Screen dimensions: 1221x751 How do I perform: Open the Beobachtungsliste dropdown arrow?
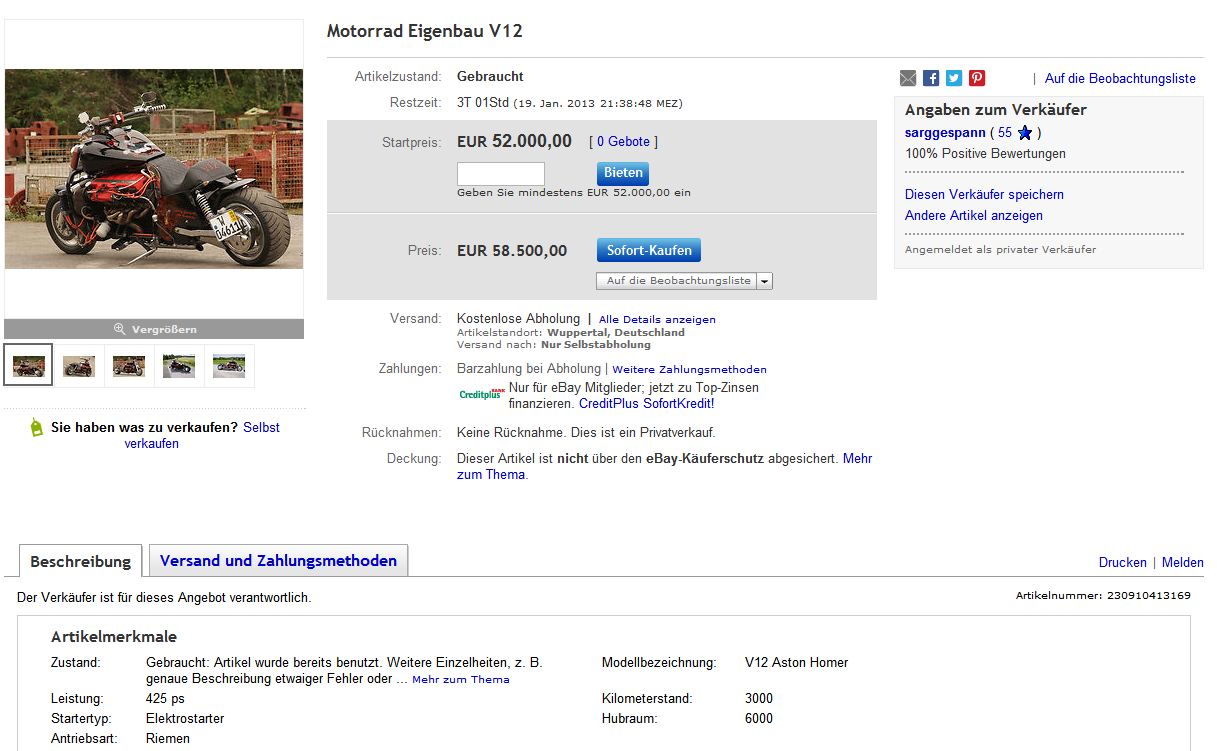click(765, 281)
